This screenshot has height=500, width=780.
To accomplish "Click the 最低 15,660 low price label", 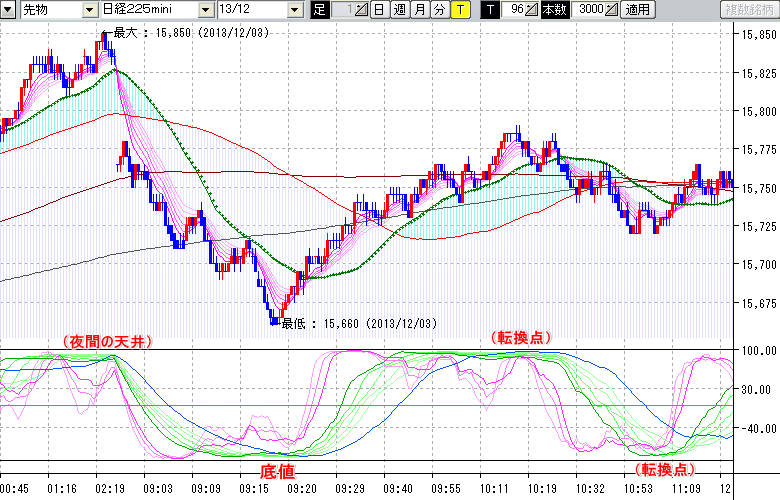I will tap(358, 323).
